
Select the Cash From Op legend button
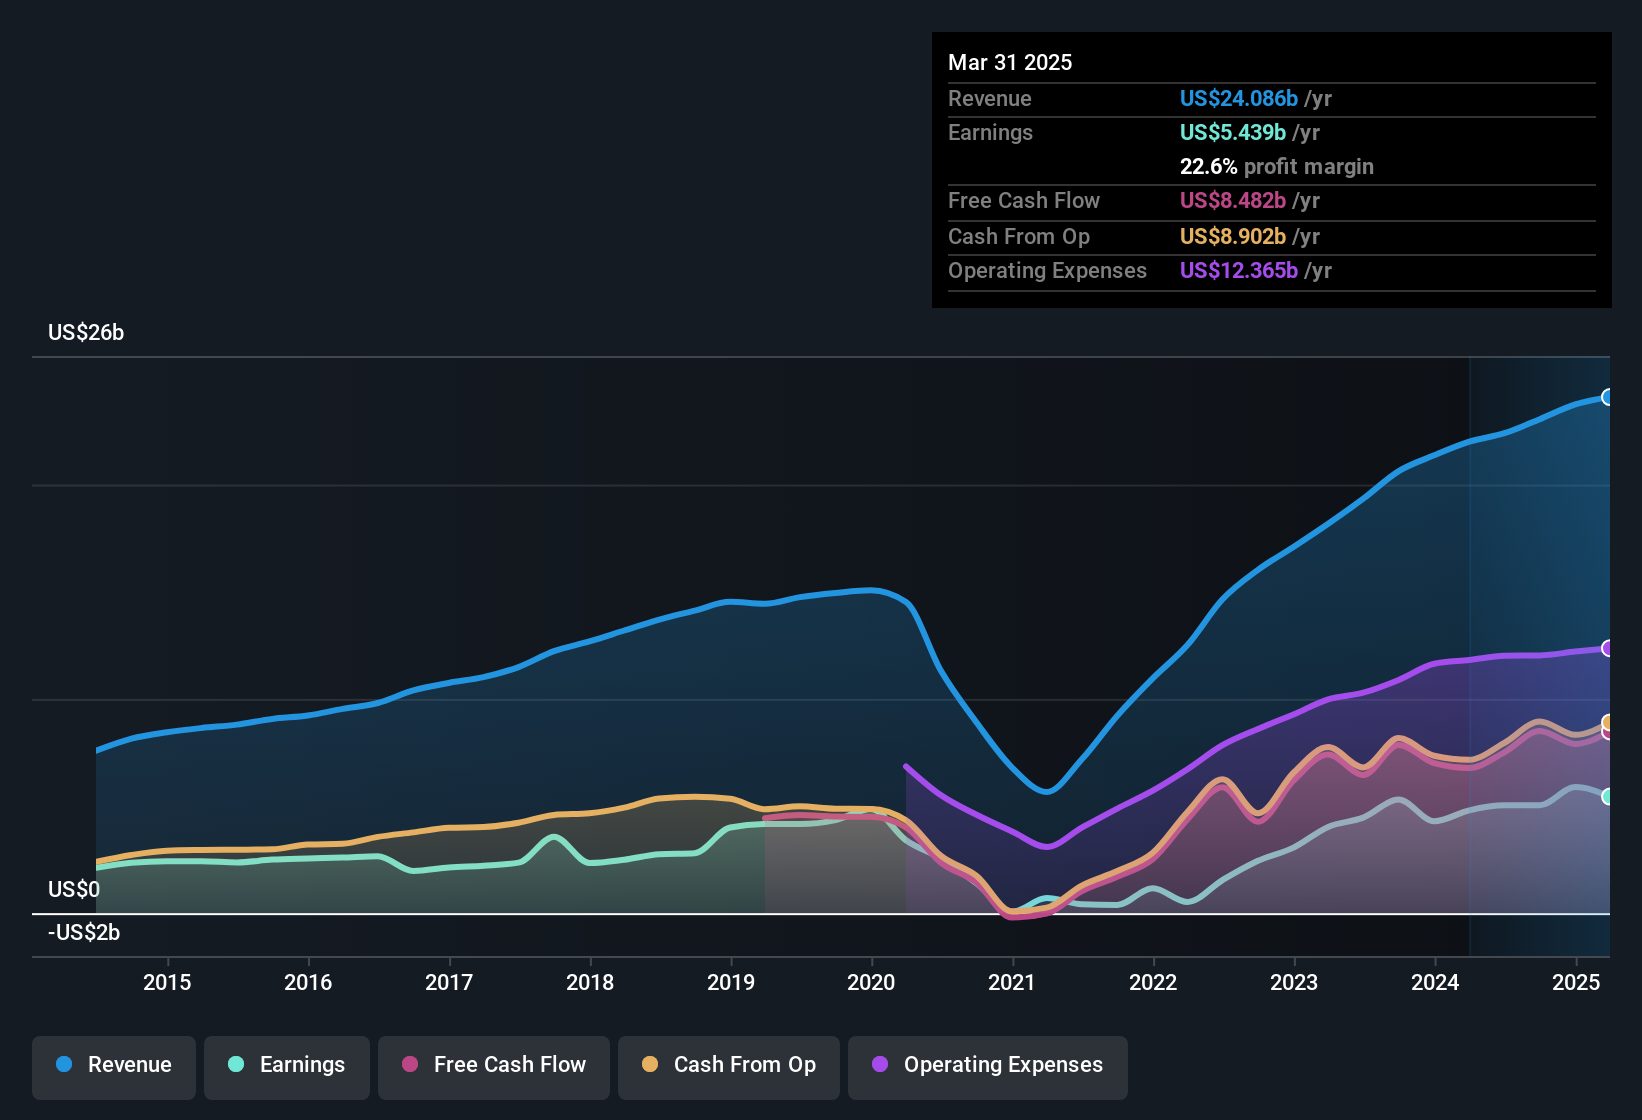(x=728, y=1065)
